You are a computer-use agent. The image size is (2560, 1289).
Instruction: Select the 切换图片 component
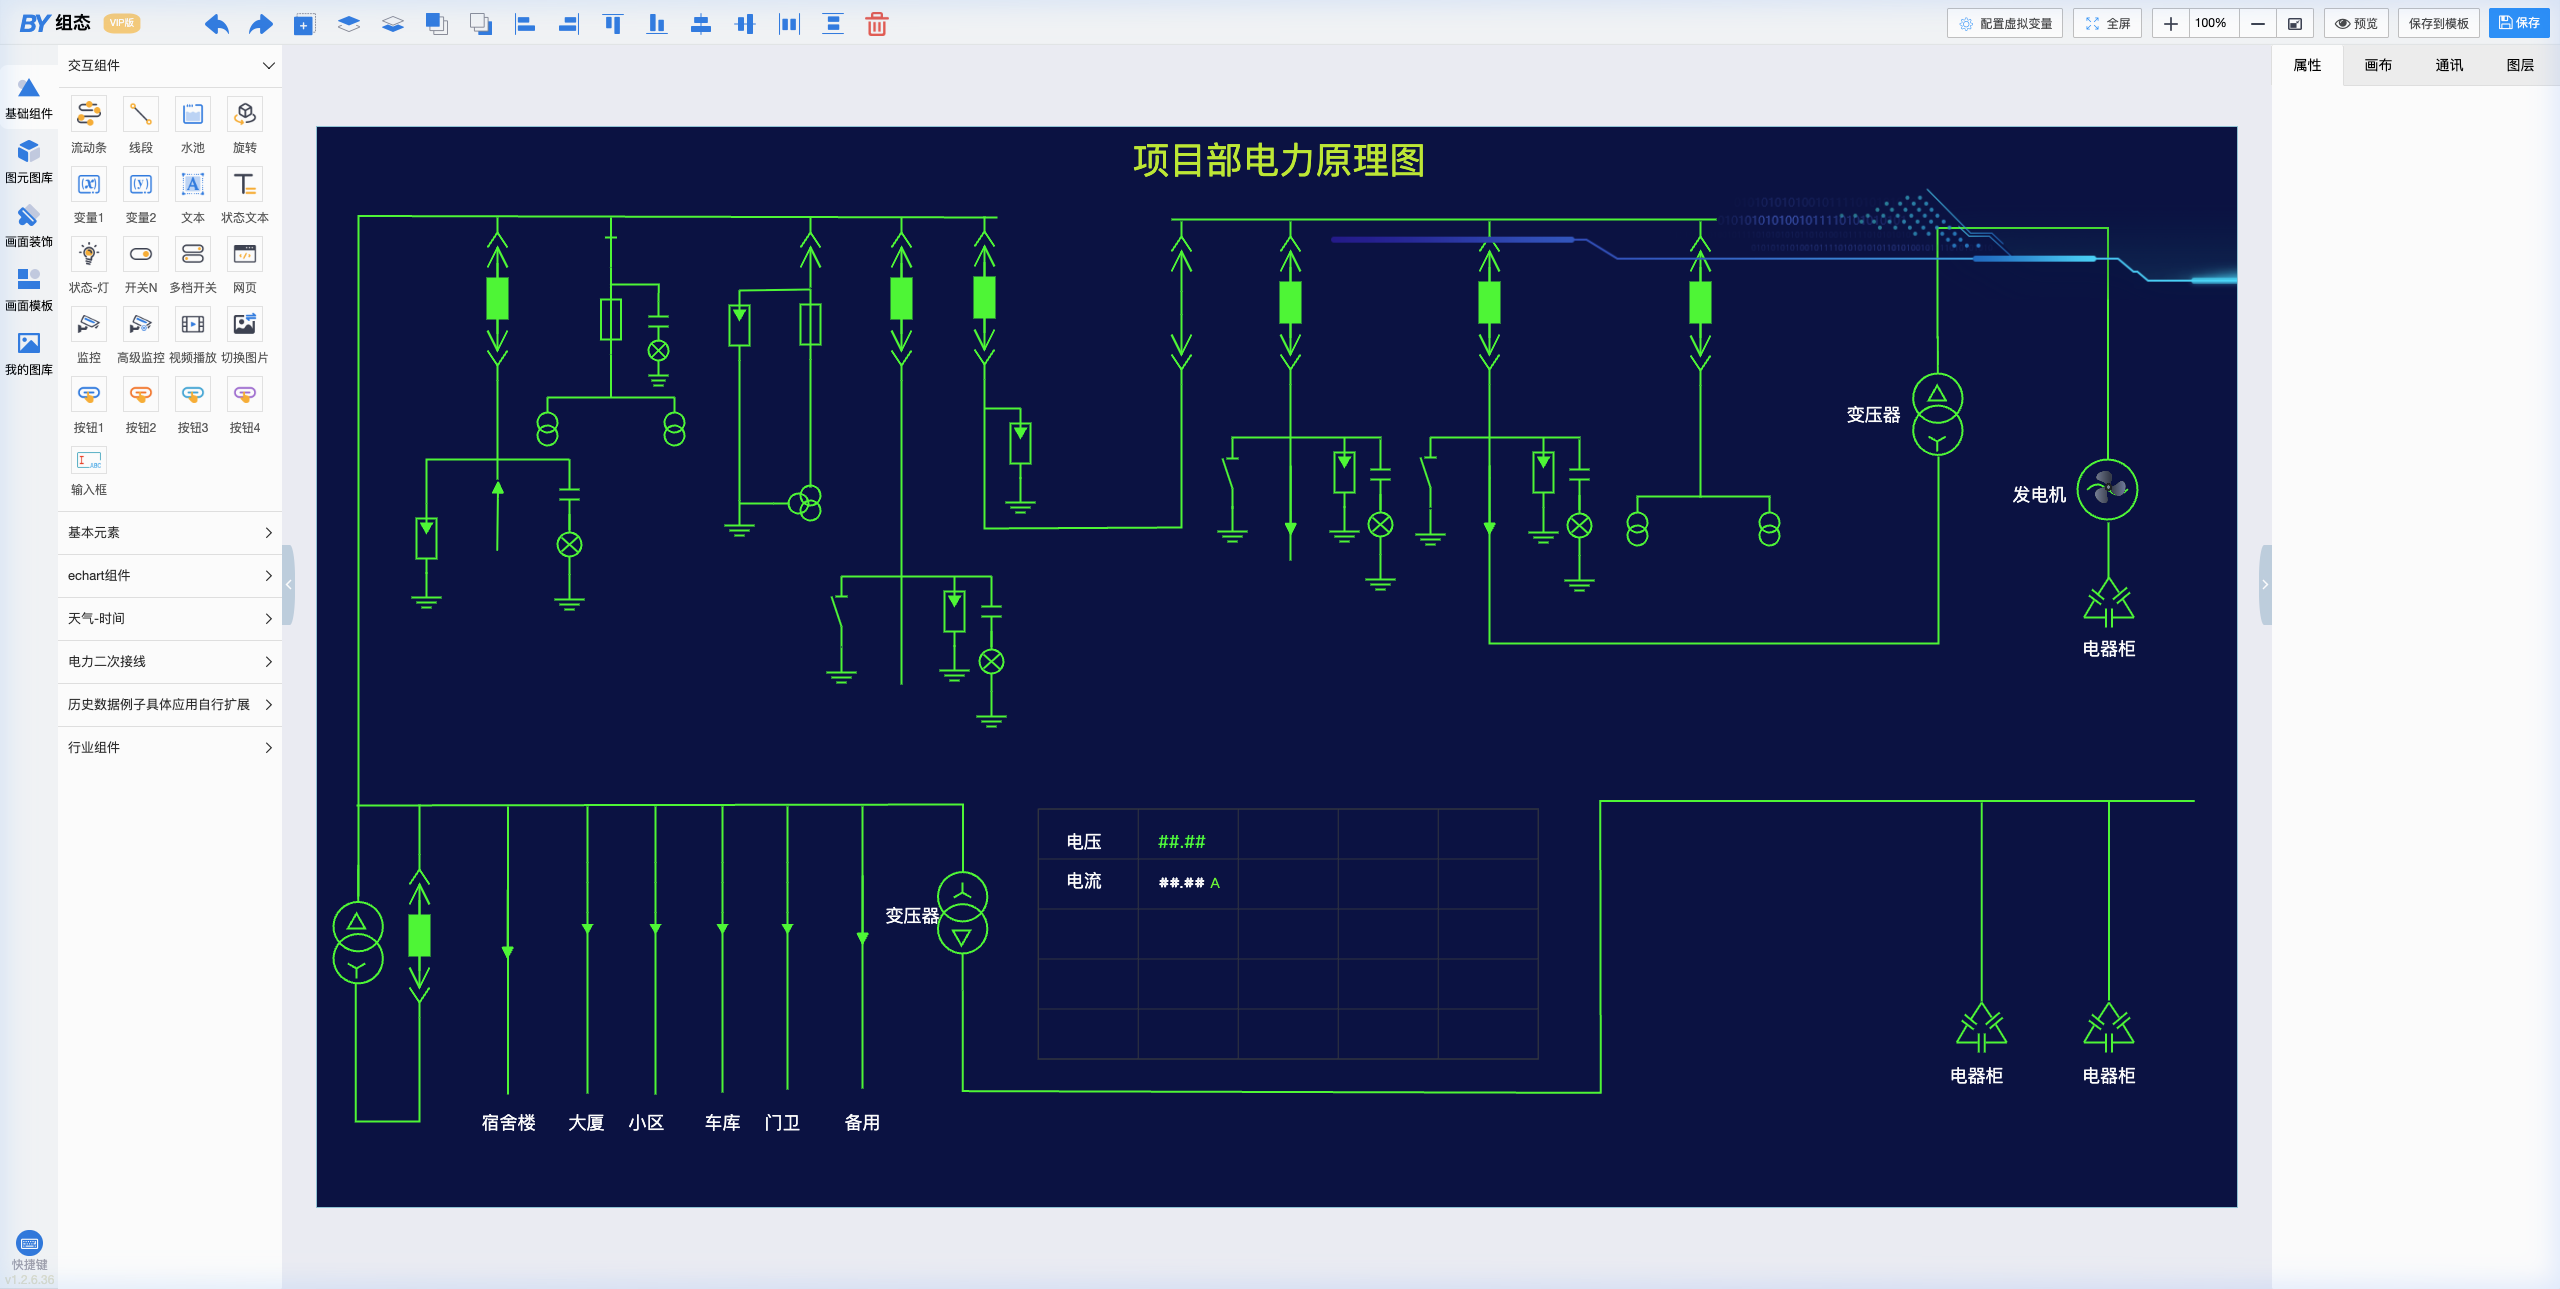point(245,335)
